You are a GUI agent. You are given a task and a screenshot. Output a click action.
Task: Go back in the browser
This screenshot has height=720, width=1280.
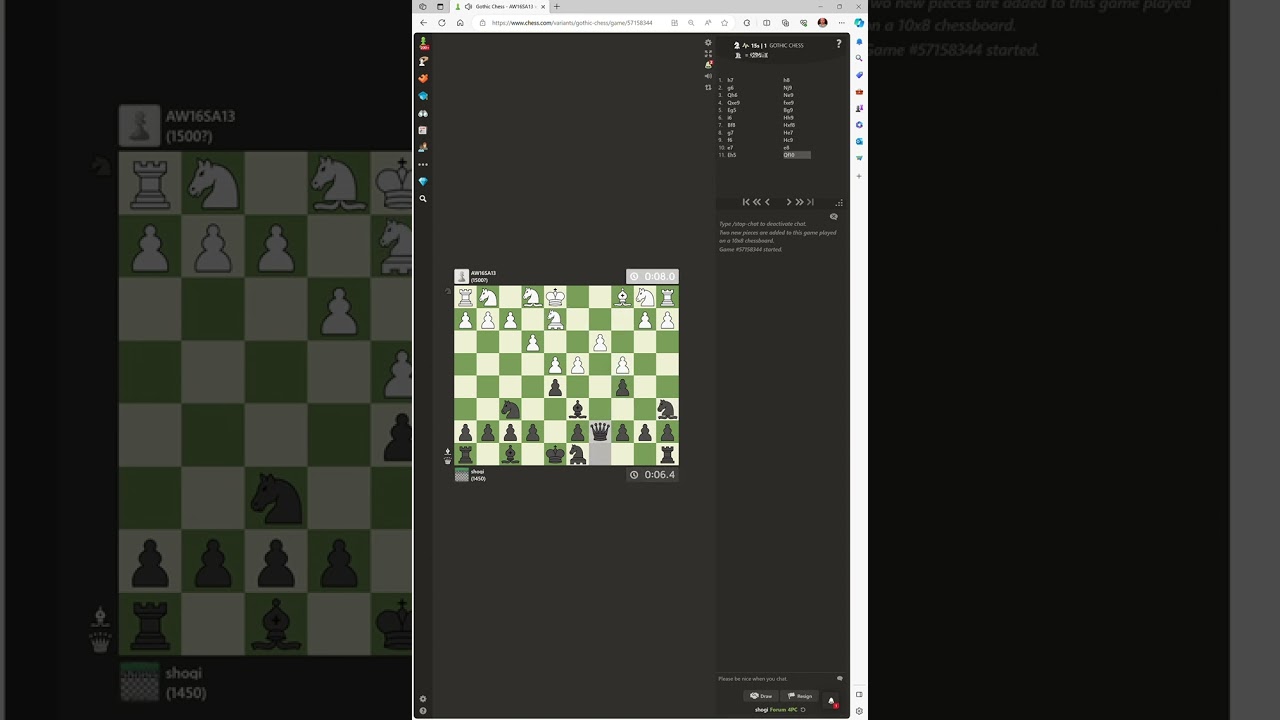(423, 23)
